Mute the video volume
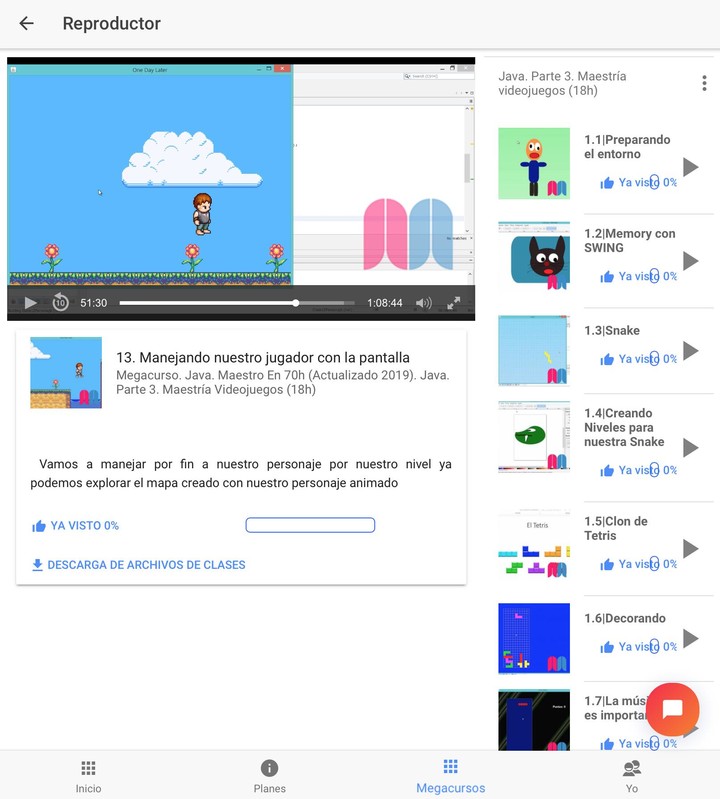The height and width of the screenshot is (799, 720). click(x=424, y=303)
